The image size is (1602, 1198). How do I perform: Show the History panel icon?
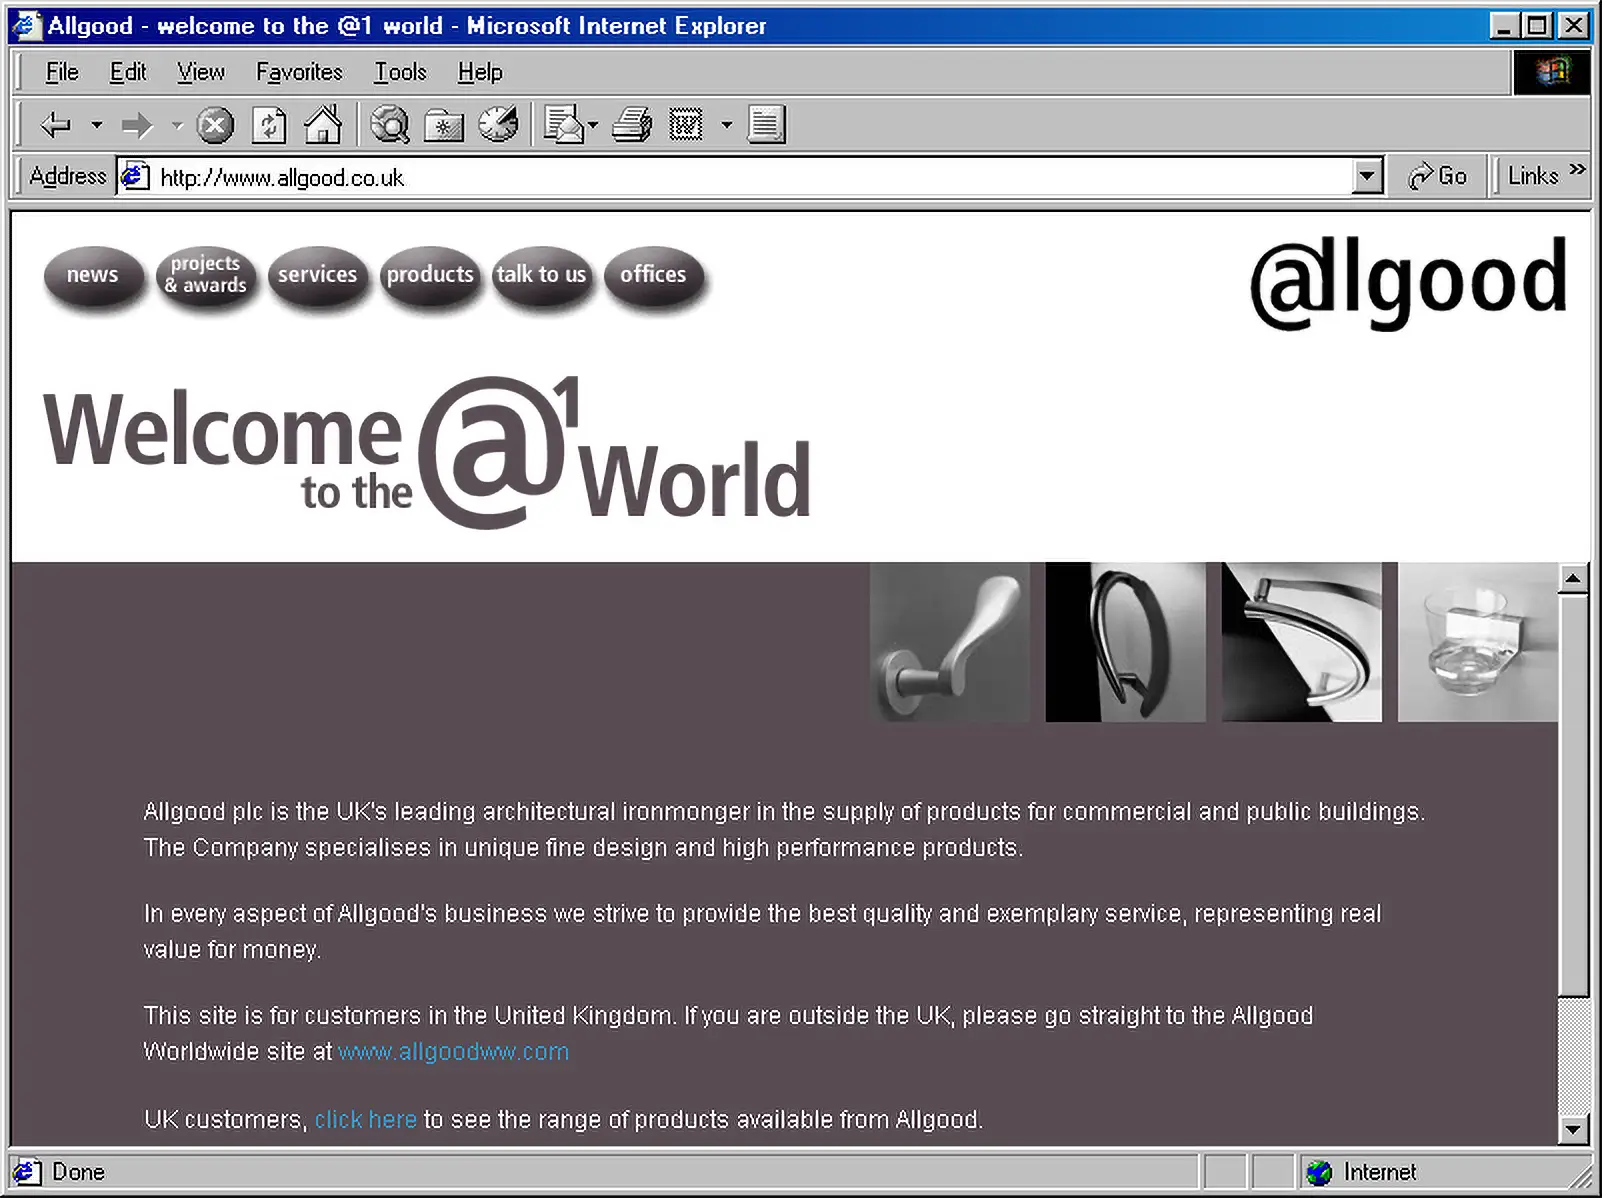click(x=498, y=126)
